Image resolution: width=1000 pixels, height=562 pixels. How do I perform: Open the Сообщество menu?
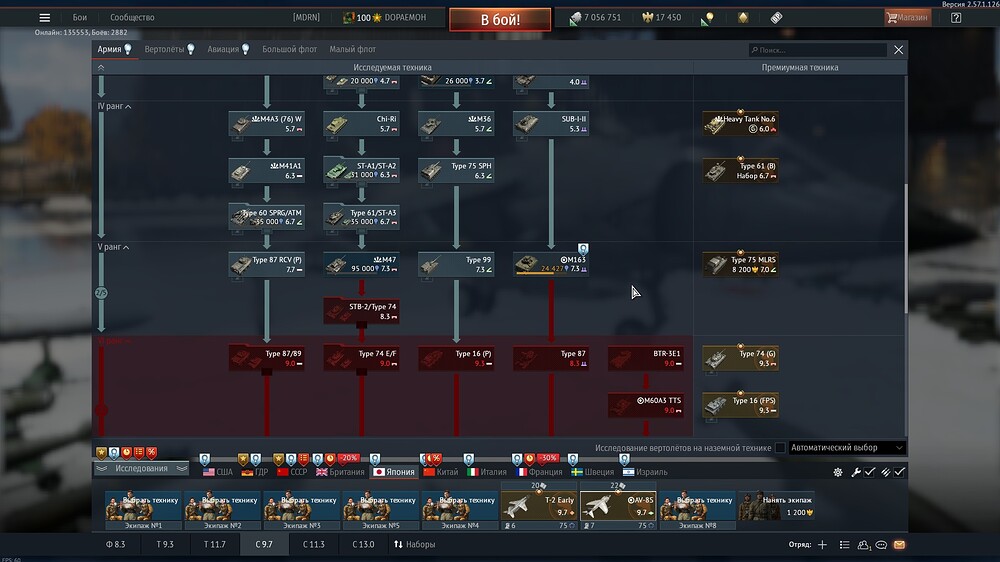(x=132, y=17)
